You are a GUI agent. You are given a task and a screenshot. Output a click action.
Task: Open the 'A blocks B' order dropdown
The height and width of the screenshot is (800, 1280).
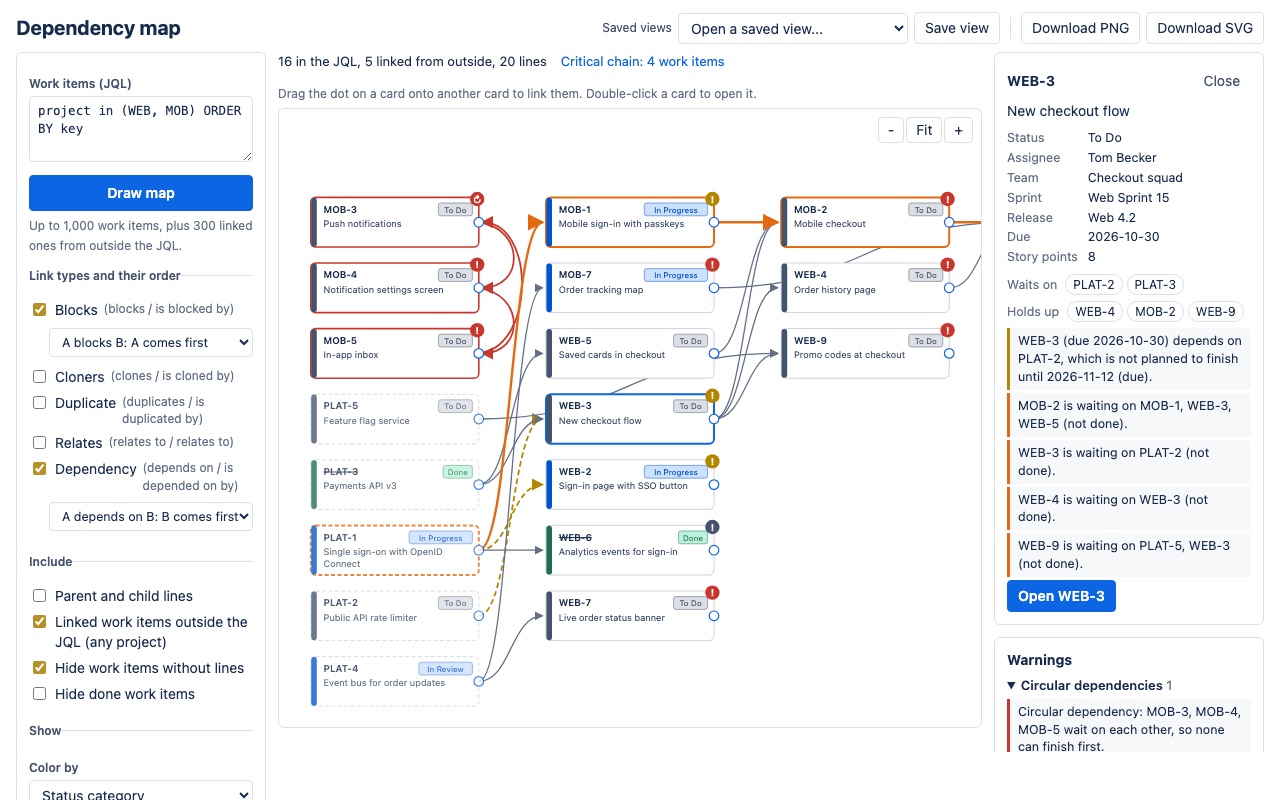coord(151,342)
